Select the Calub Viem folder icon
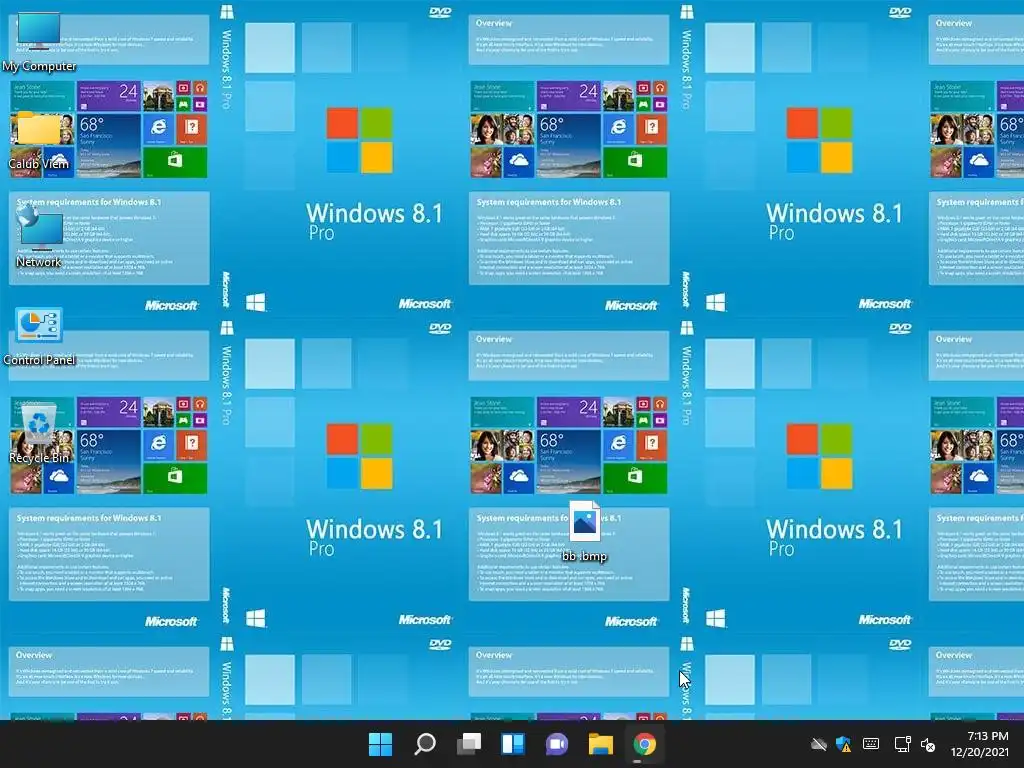This screenshot has height=768, width=1024. click(39, 140)
